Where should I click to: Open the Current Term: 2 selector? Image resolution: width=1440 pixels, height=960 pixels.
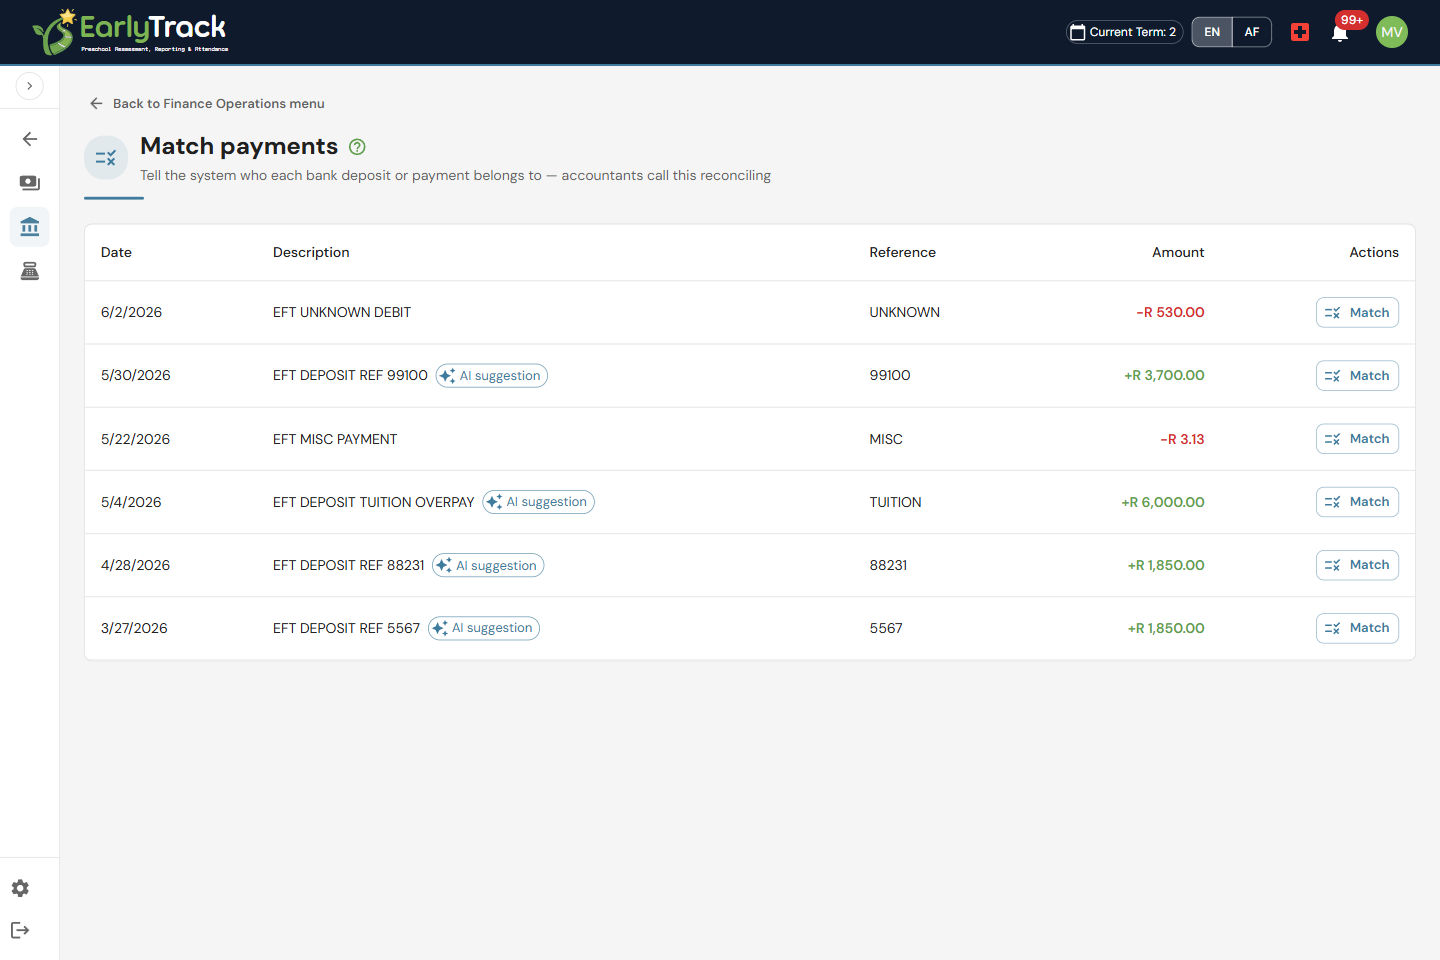click(1124, 32)
